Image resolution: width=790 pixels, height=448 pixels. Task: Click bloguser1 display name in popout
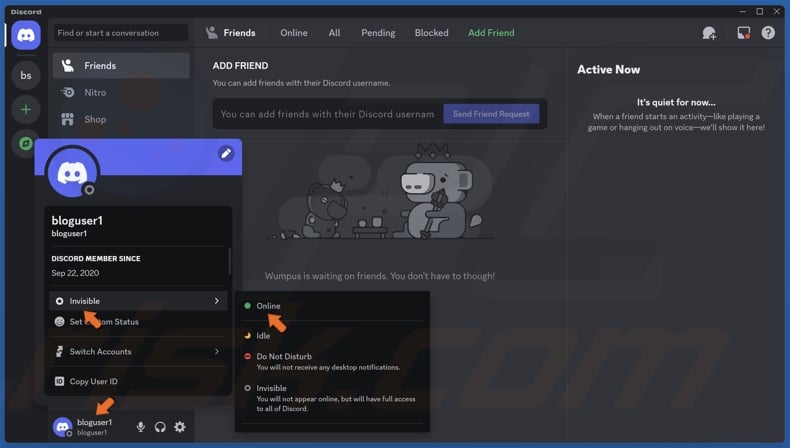click(77, 220)
